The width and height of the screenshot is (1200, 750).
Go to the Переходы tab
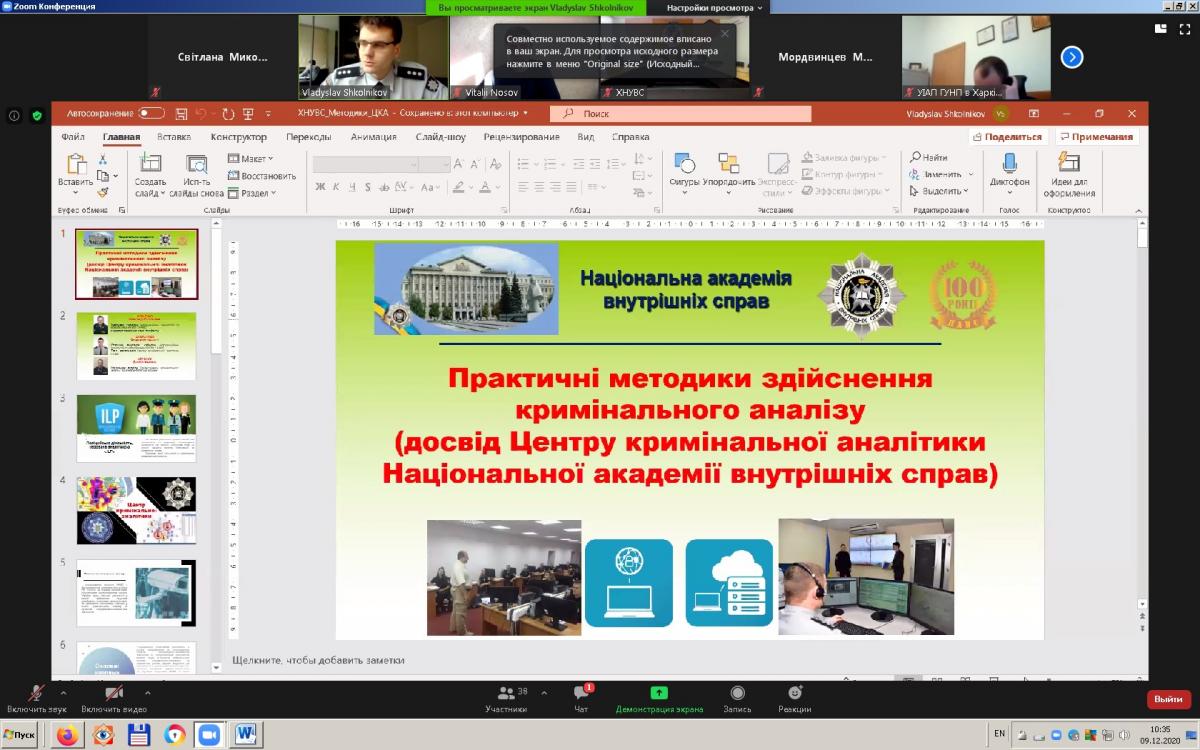pyautogui.click(x=309, y=137)
